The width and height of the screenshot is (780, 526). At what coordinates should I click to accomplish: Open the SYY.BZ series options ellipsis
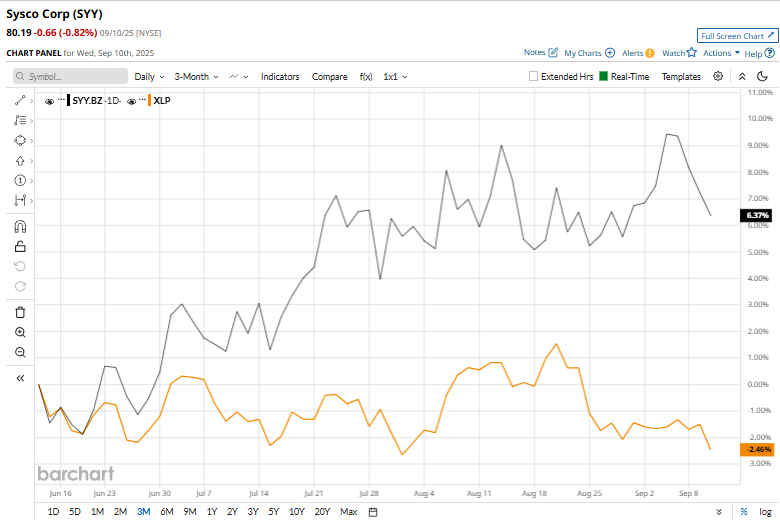61,99
